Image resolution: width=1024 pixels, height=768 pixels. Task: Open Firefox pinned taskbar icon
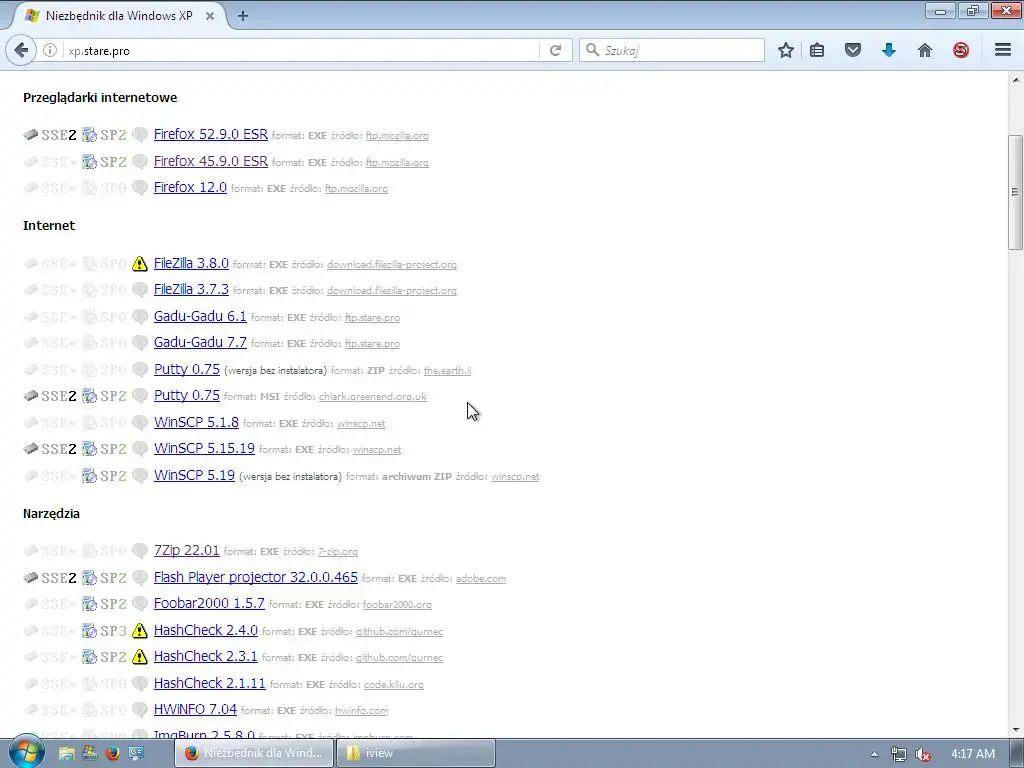click(112, 753)
